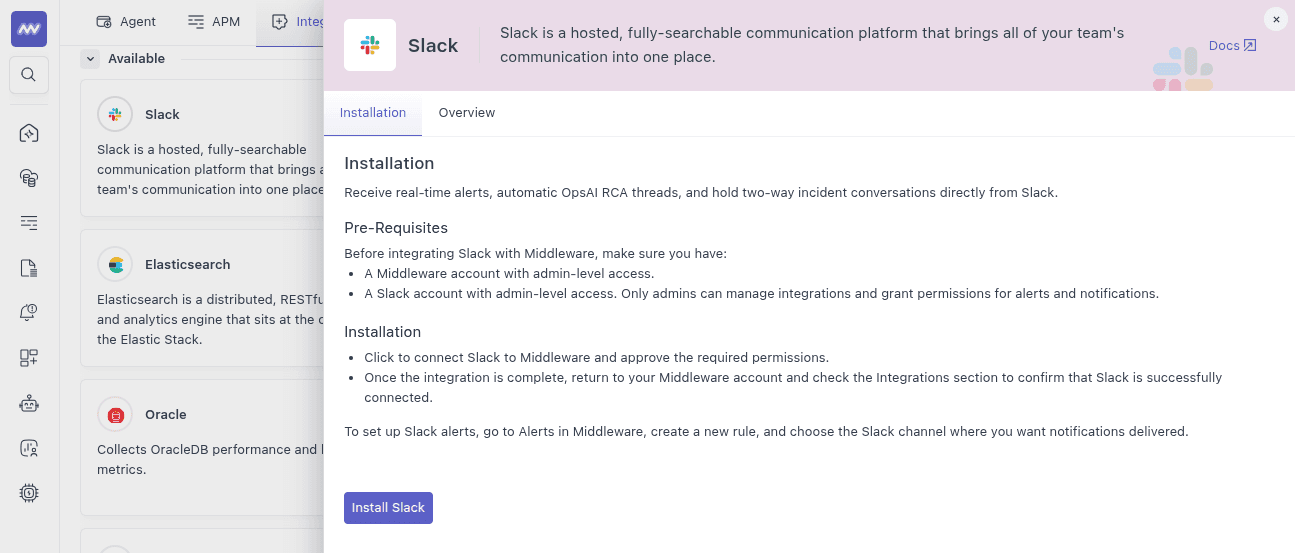Open the dashboards grid-plus icon in the sidebar

(x=29, y=358)
